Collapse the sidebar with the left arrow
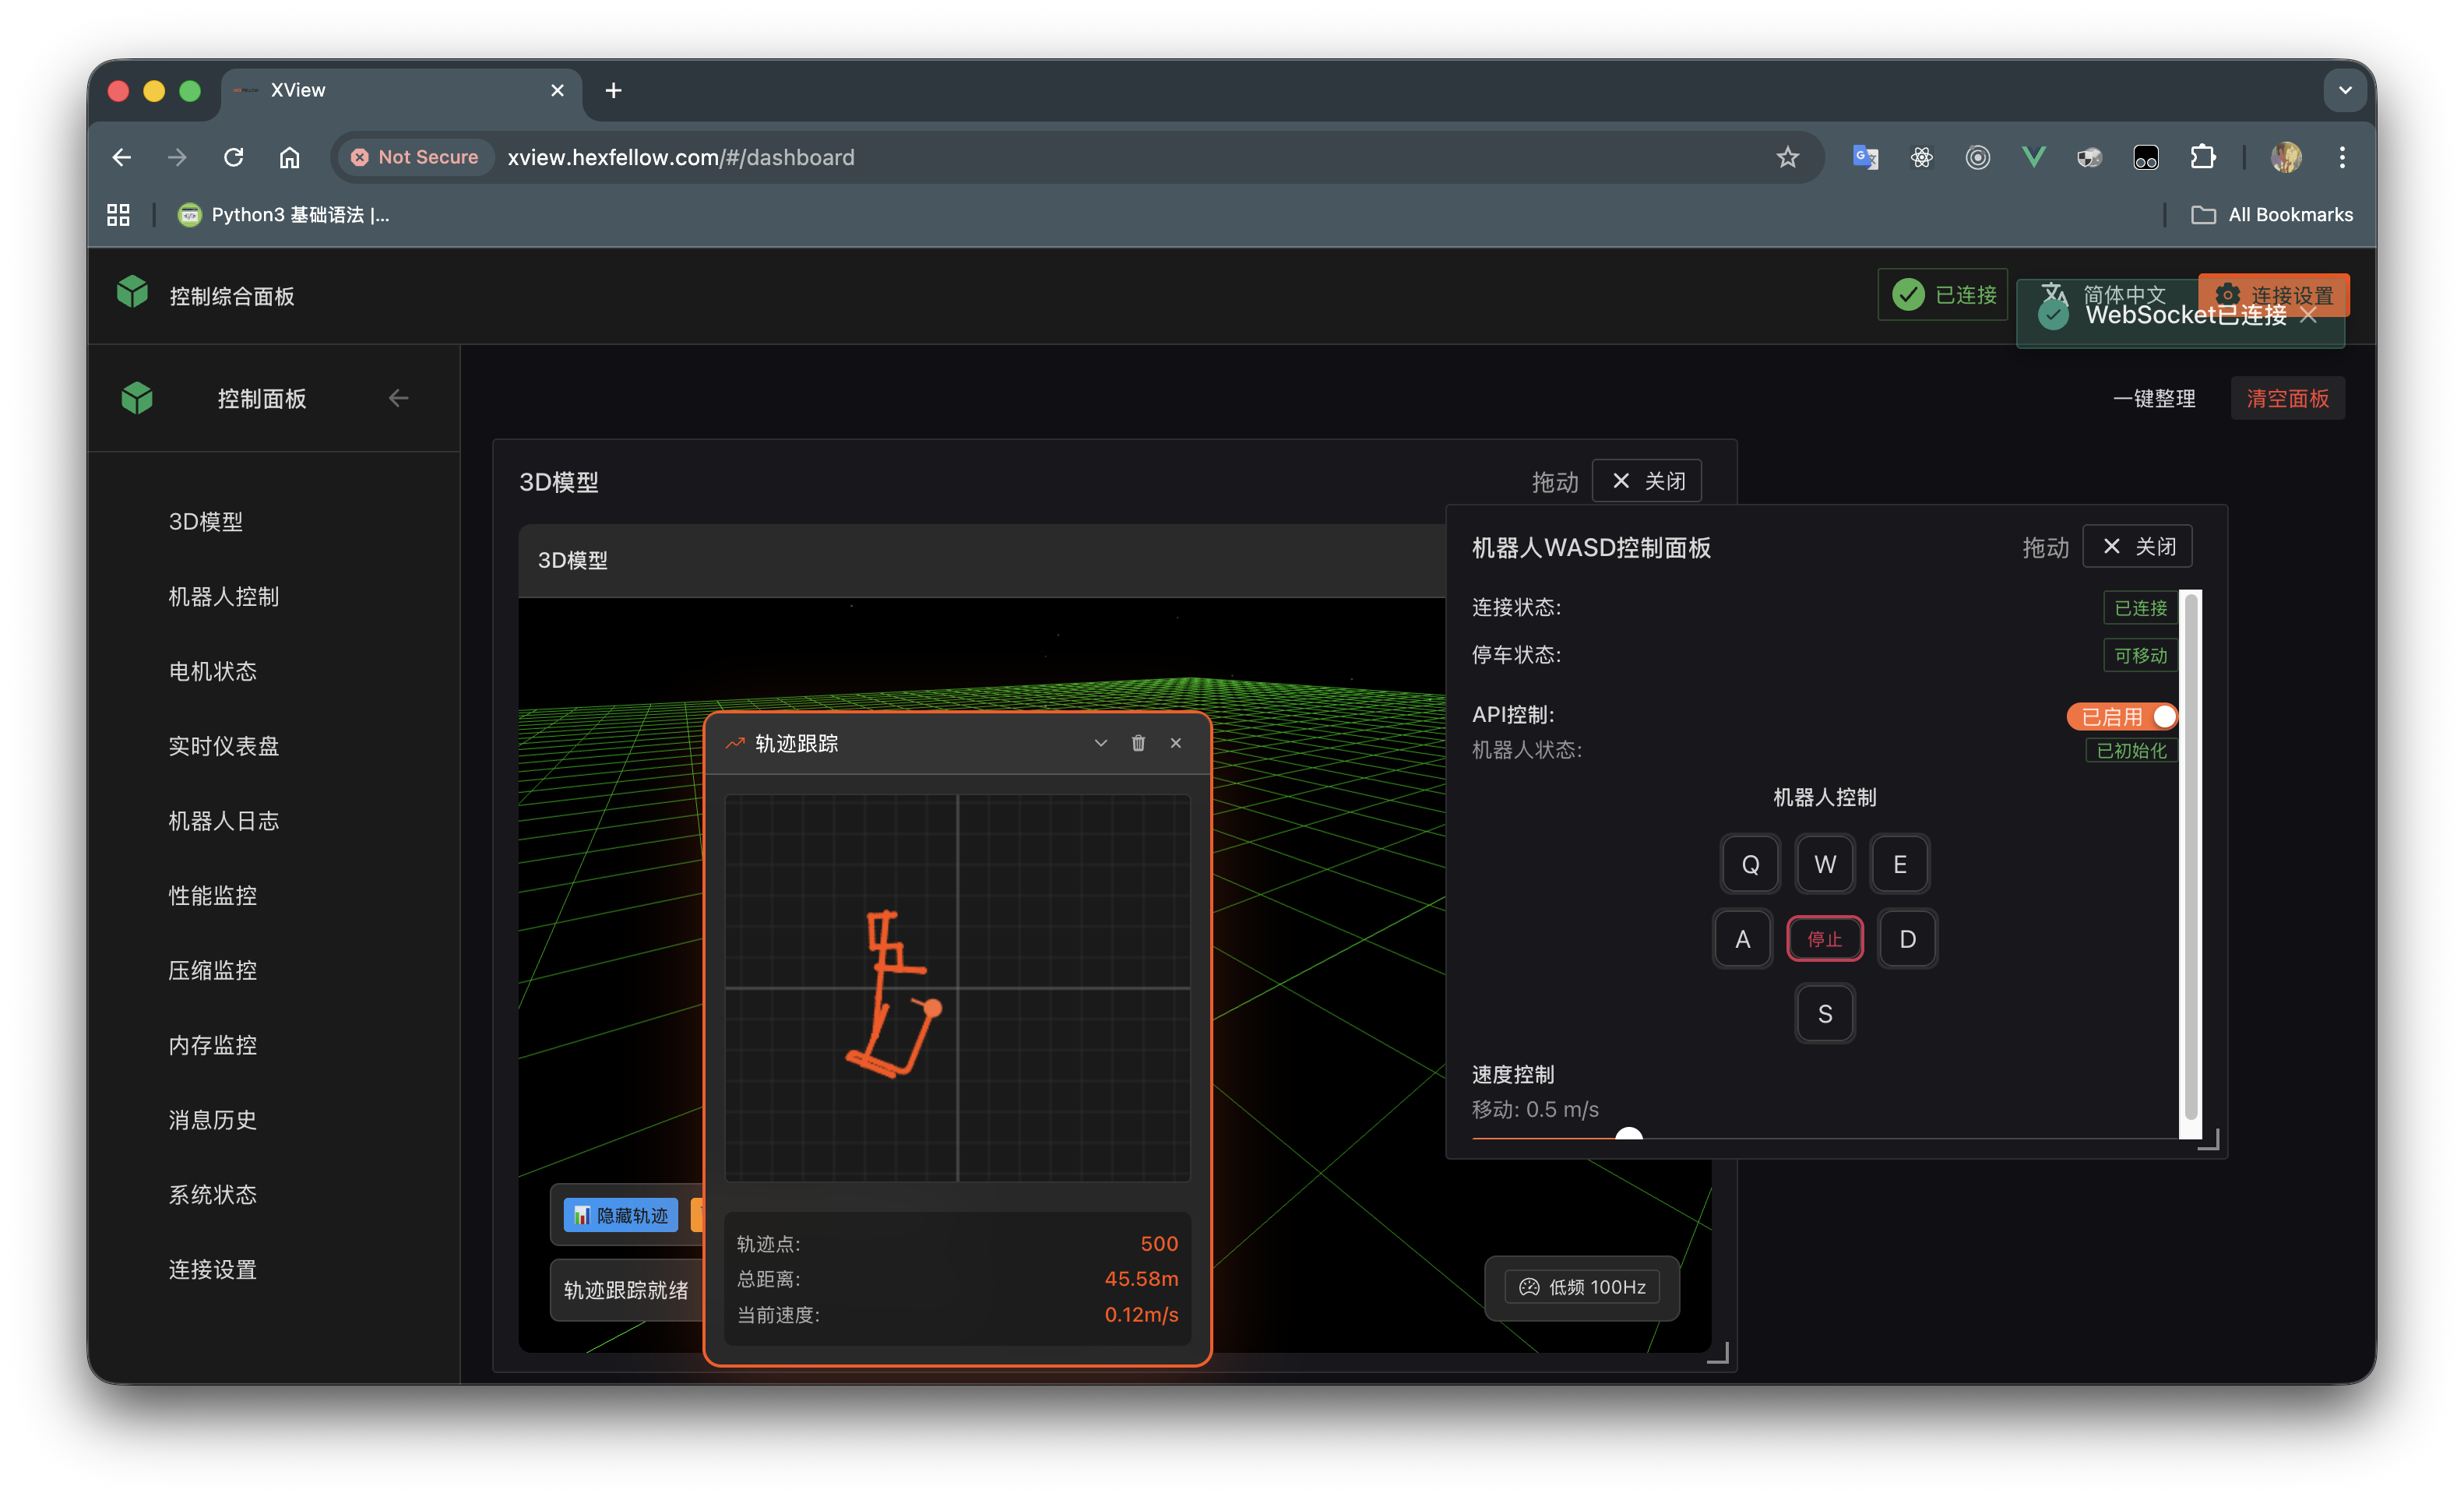Viewport: 2464px width, 1500px height. pos(399,398)
